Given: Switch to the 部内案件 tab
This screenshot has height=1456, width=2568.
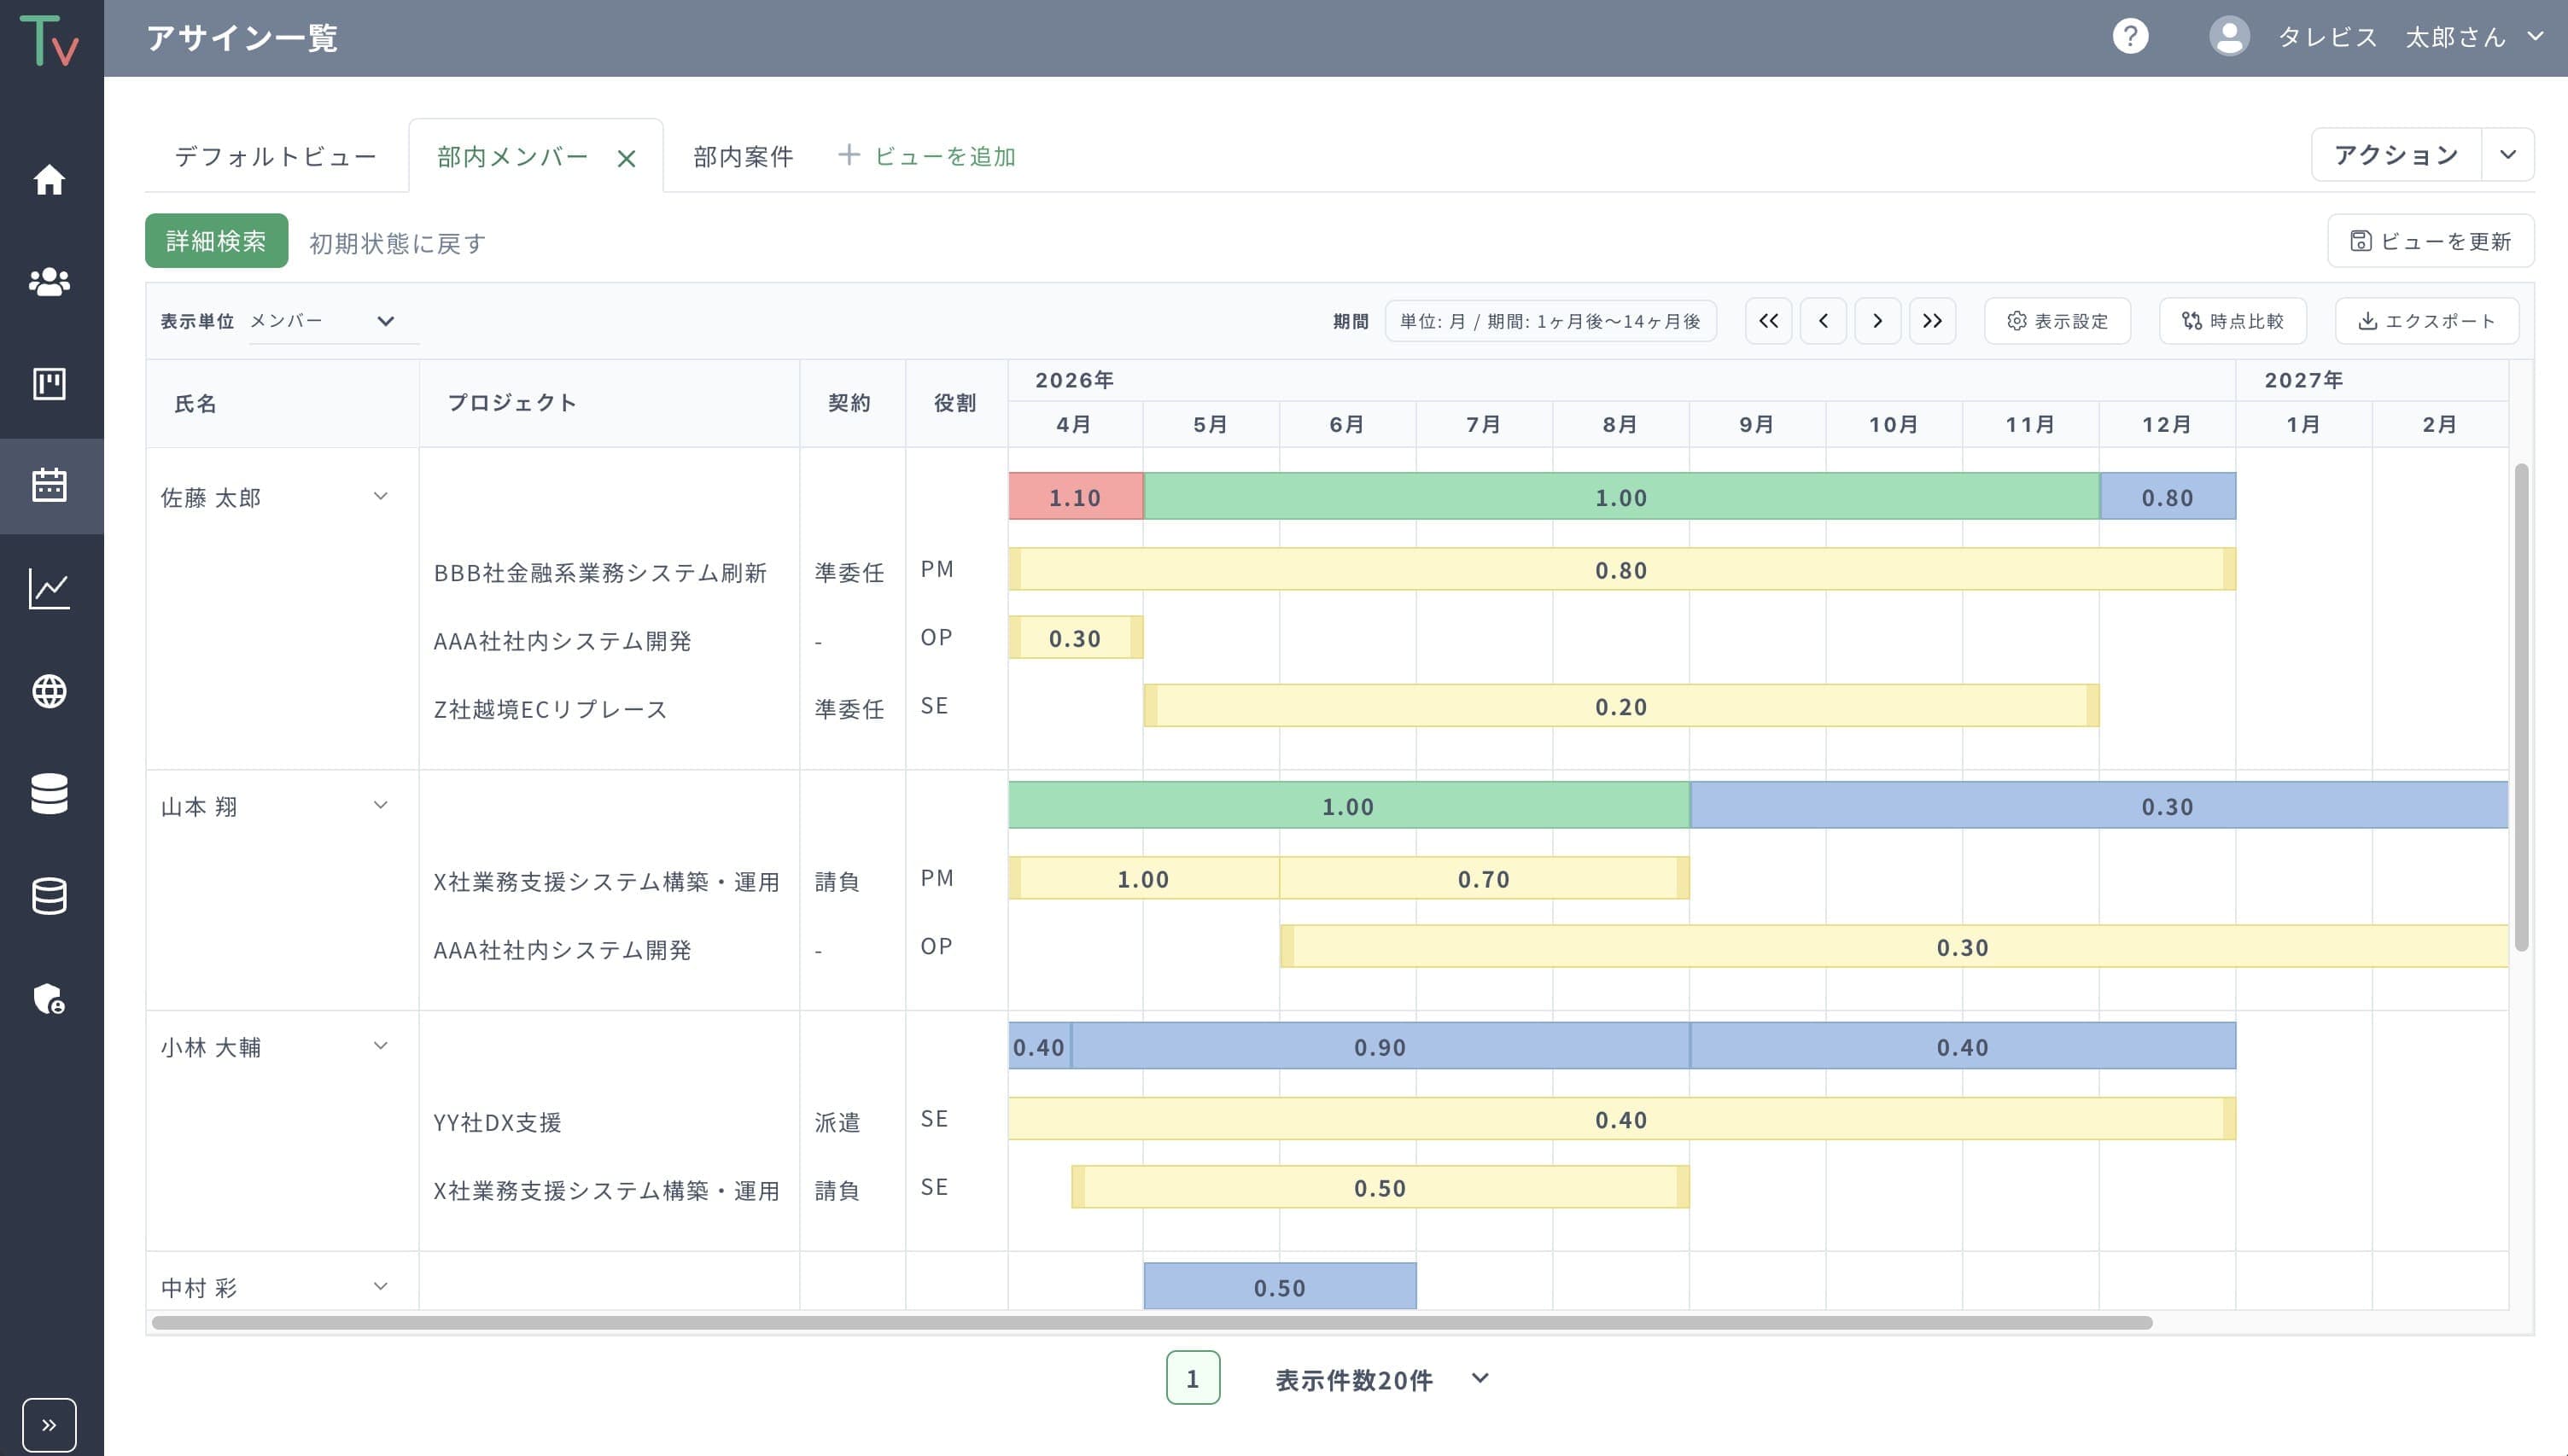Looking at the screenshot, I should (x=741, y=155).
